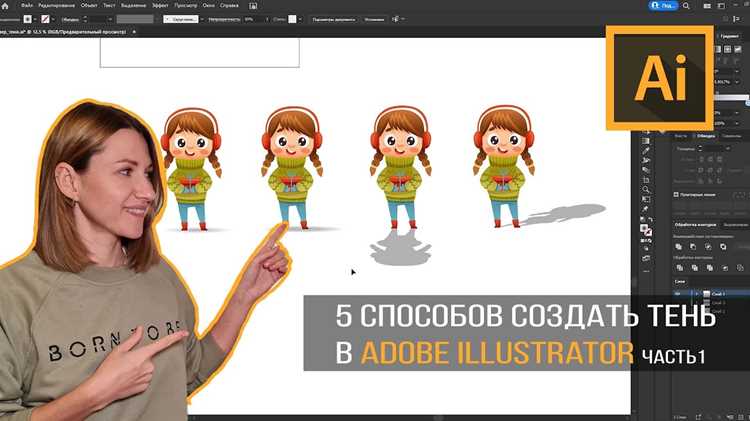Go to Illustrator Home screen icon
Screen dimensions: 750x421
pos(5,6)
